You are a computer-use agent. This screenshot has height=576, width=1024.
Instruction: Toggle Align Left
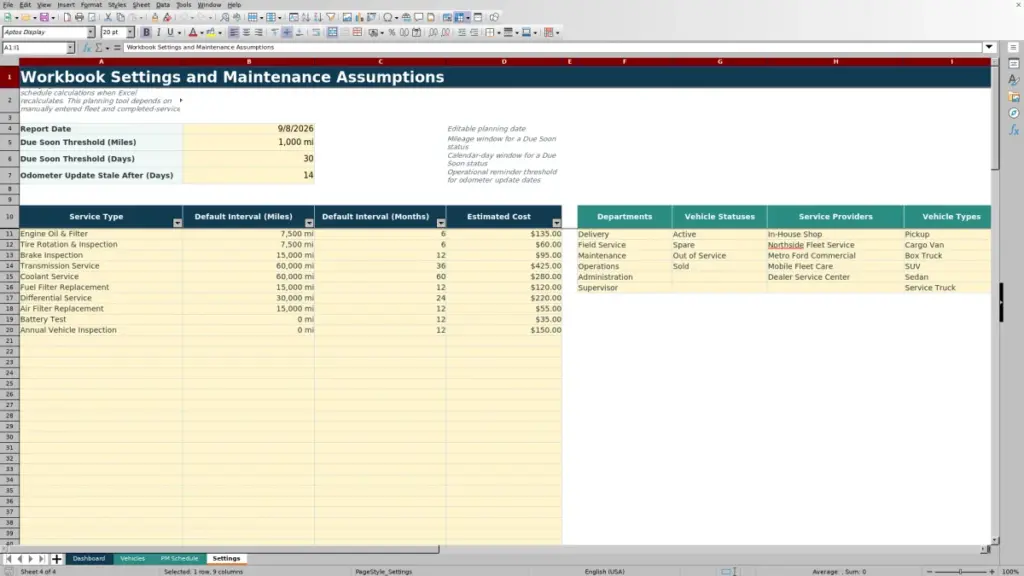click(x=234, y=33)
